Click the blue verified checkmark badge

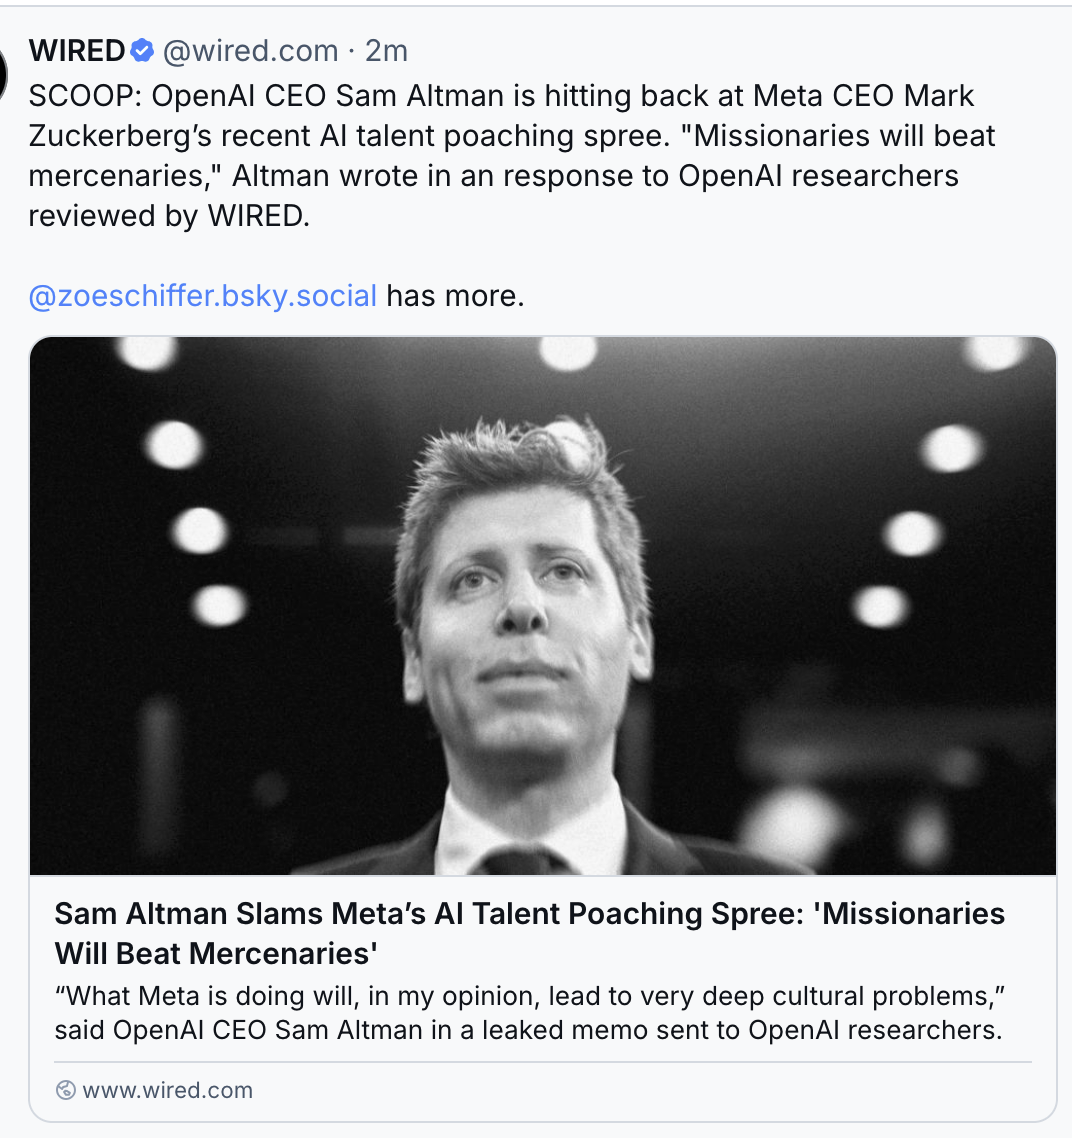click(144, 50)
